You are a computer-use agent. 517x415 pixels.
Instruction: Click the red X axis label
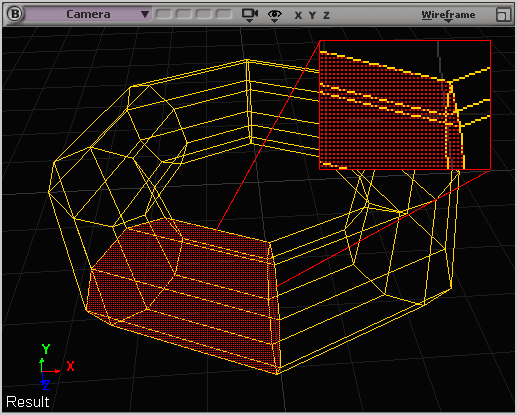[x=70, y=366]
